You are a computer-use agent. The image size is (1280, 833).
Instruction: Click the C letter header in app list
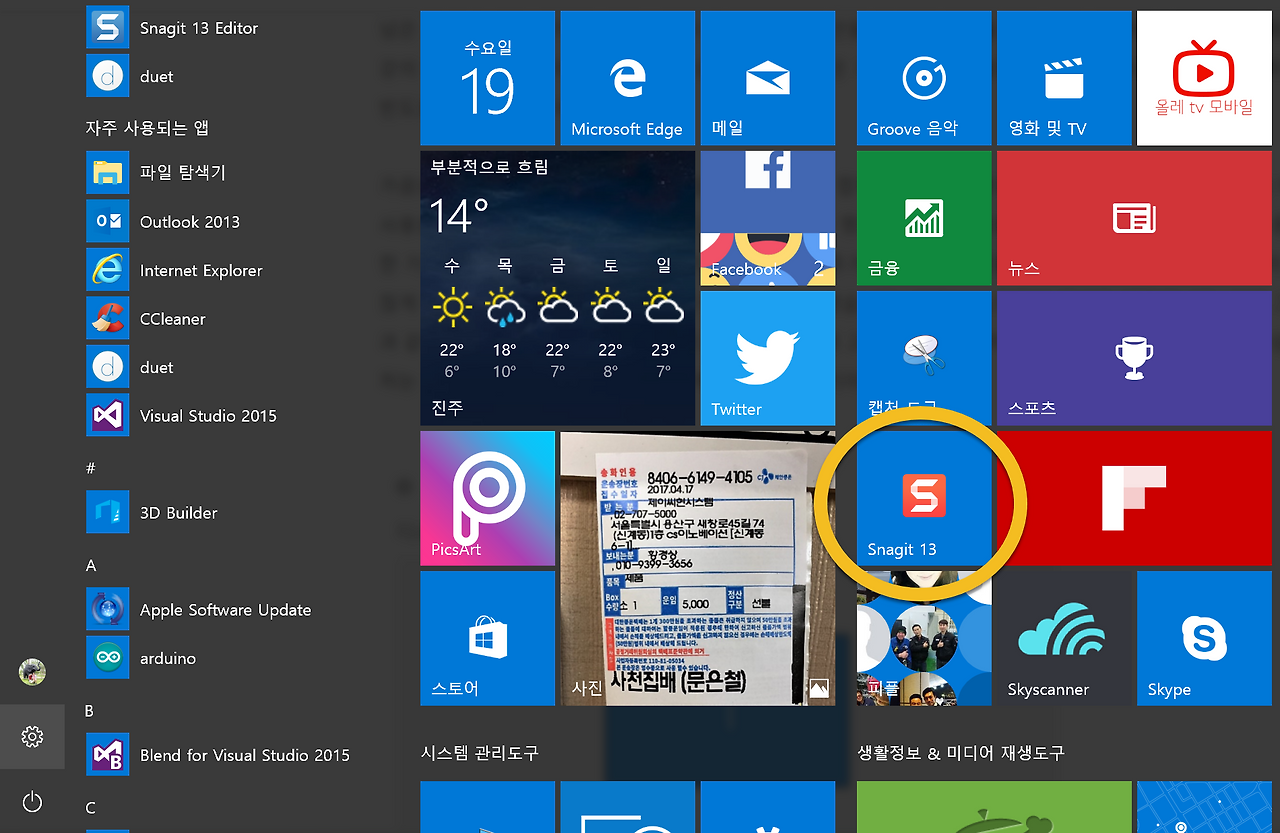point(90,808)
